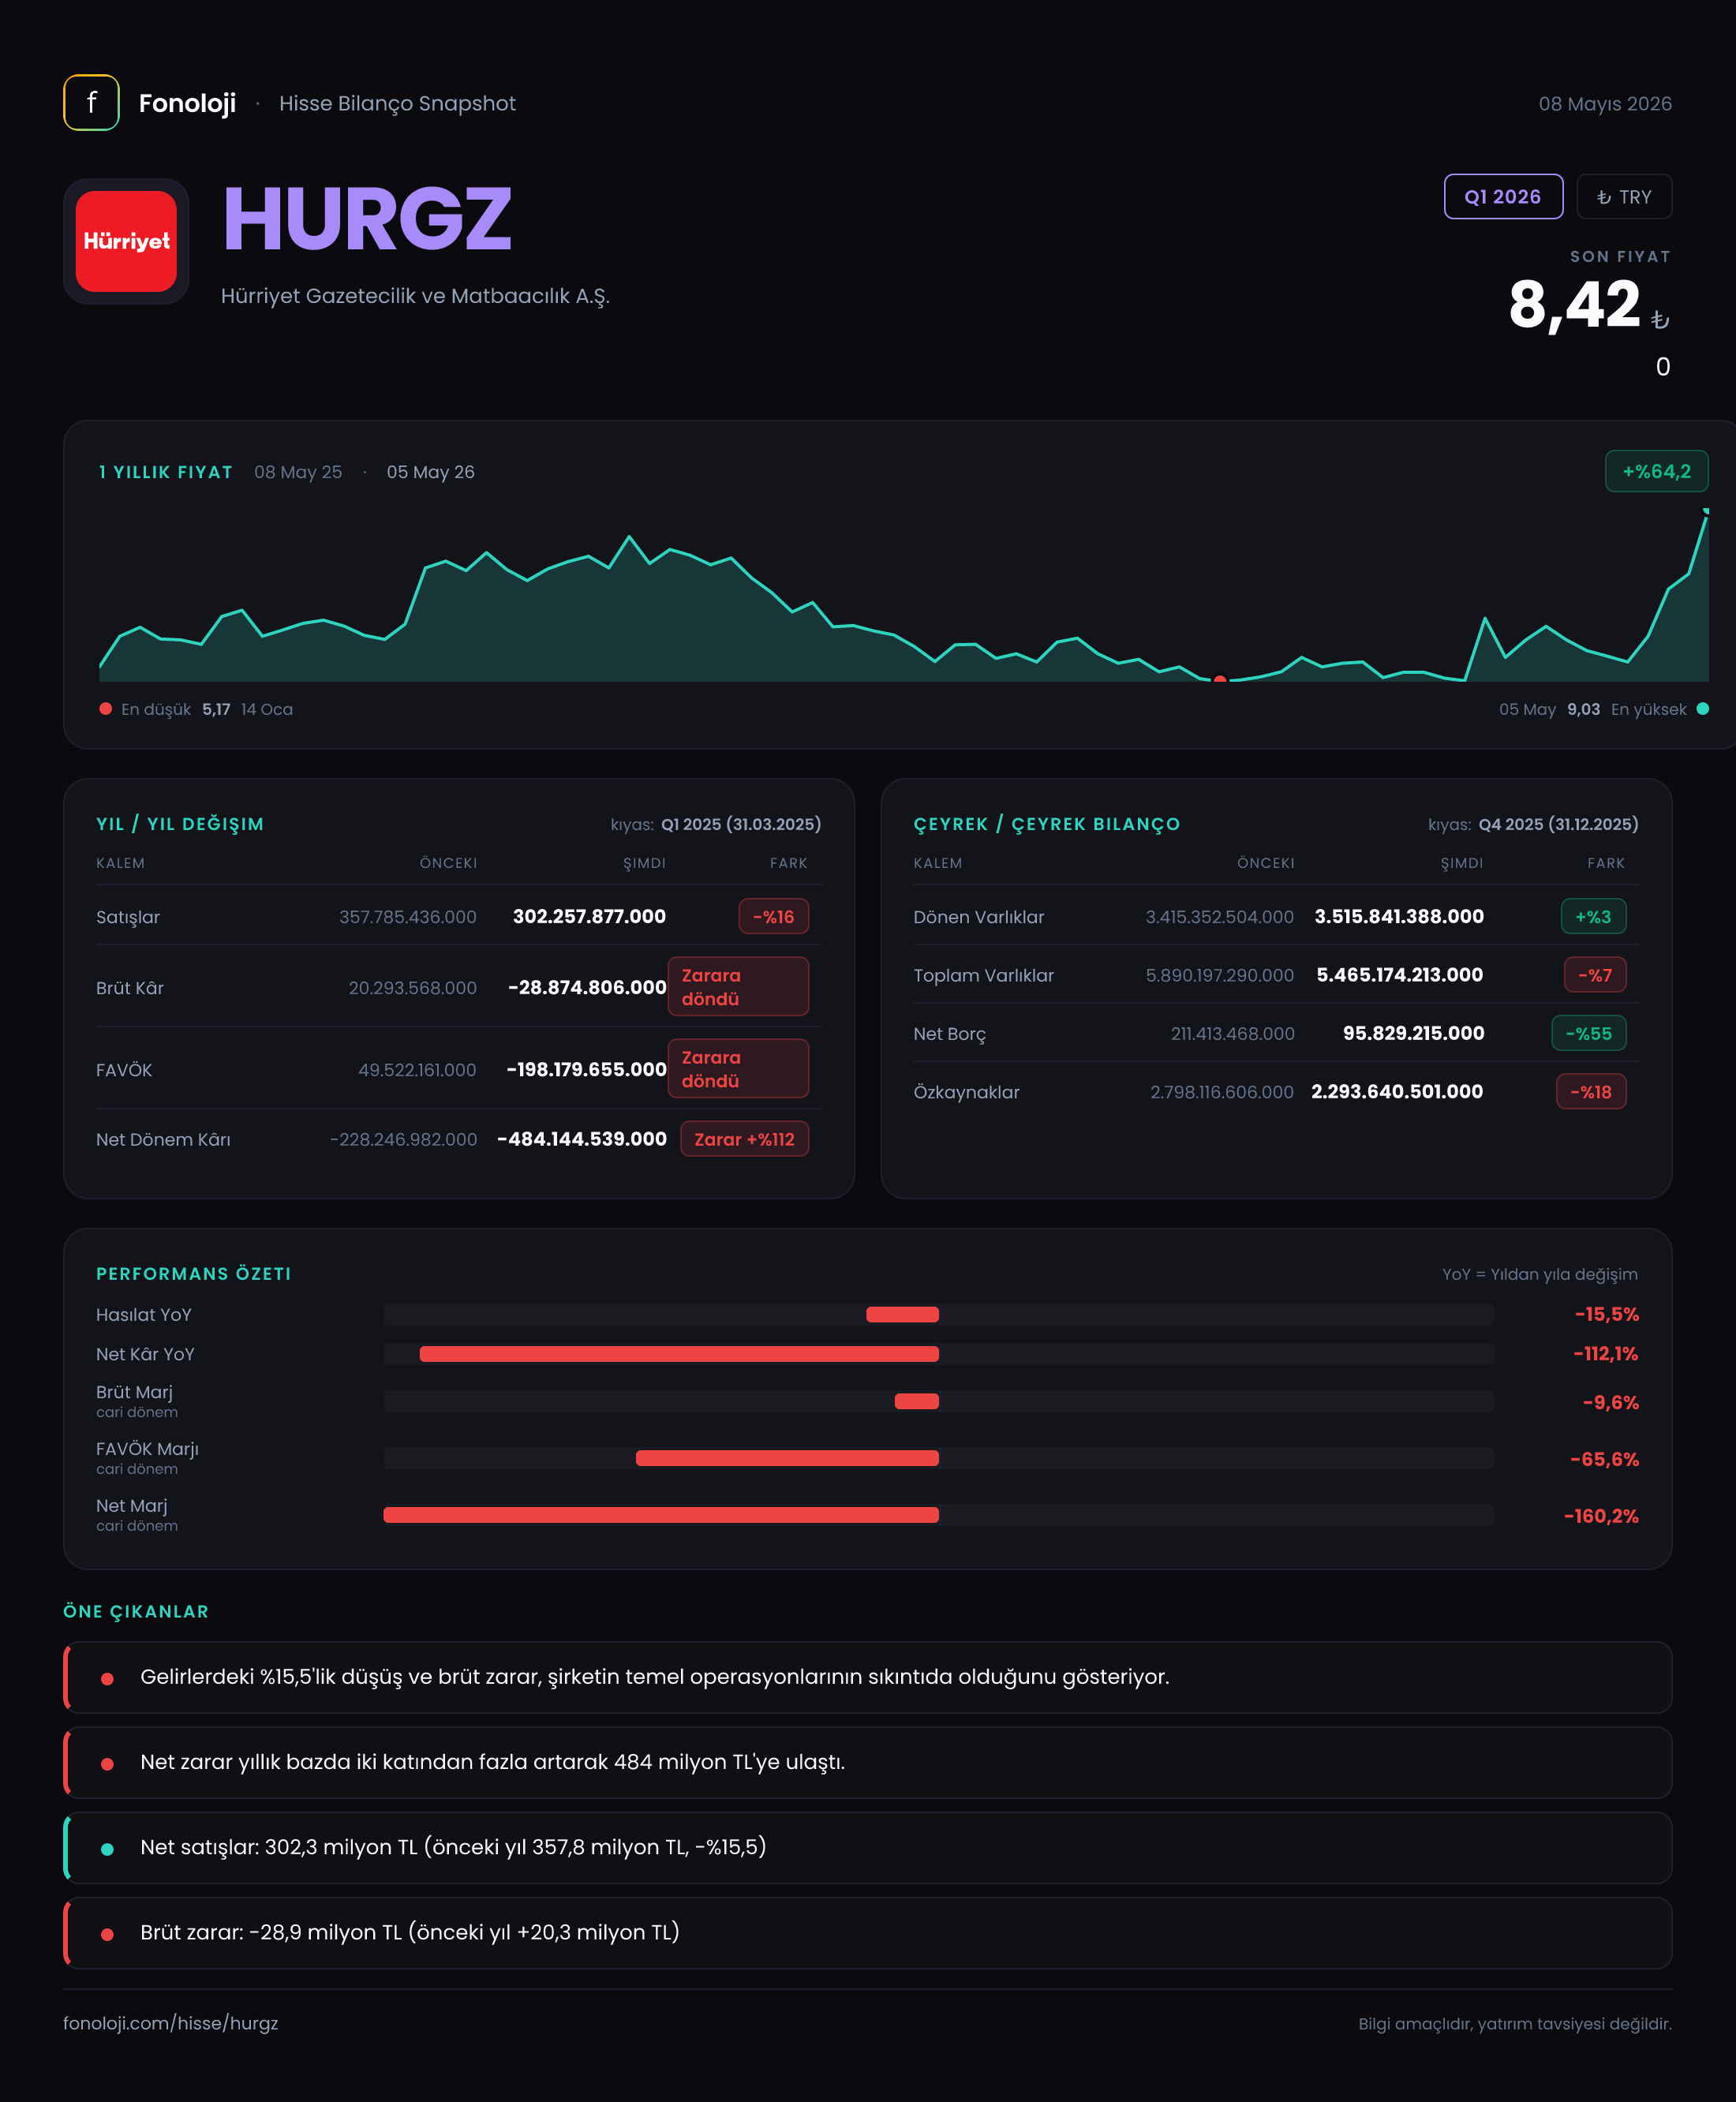Click the Hasılat YoY red bar
This screenshot has height=2102, width=1736.
coord(902,1315)
